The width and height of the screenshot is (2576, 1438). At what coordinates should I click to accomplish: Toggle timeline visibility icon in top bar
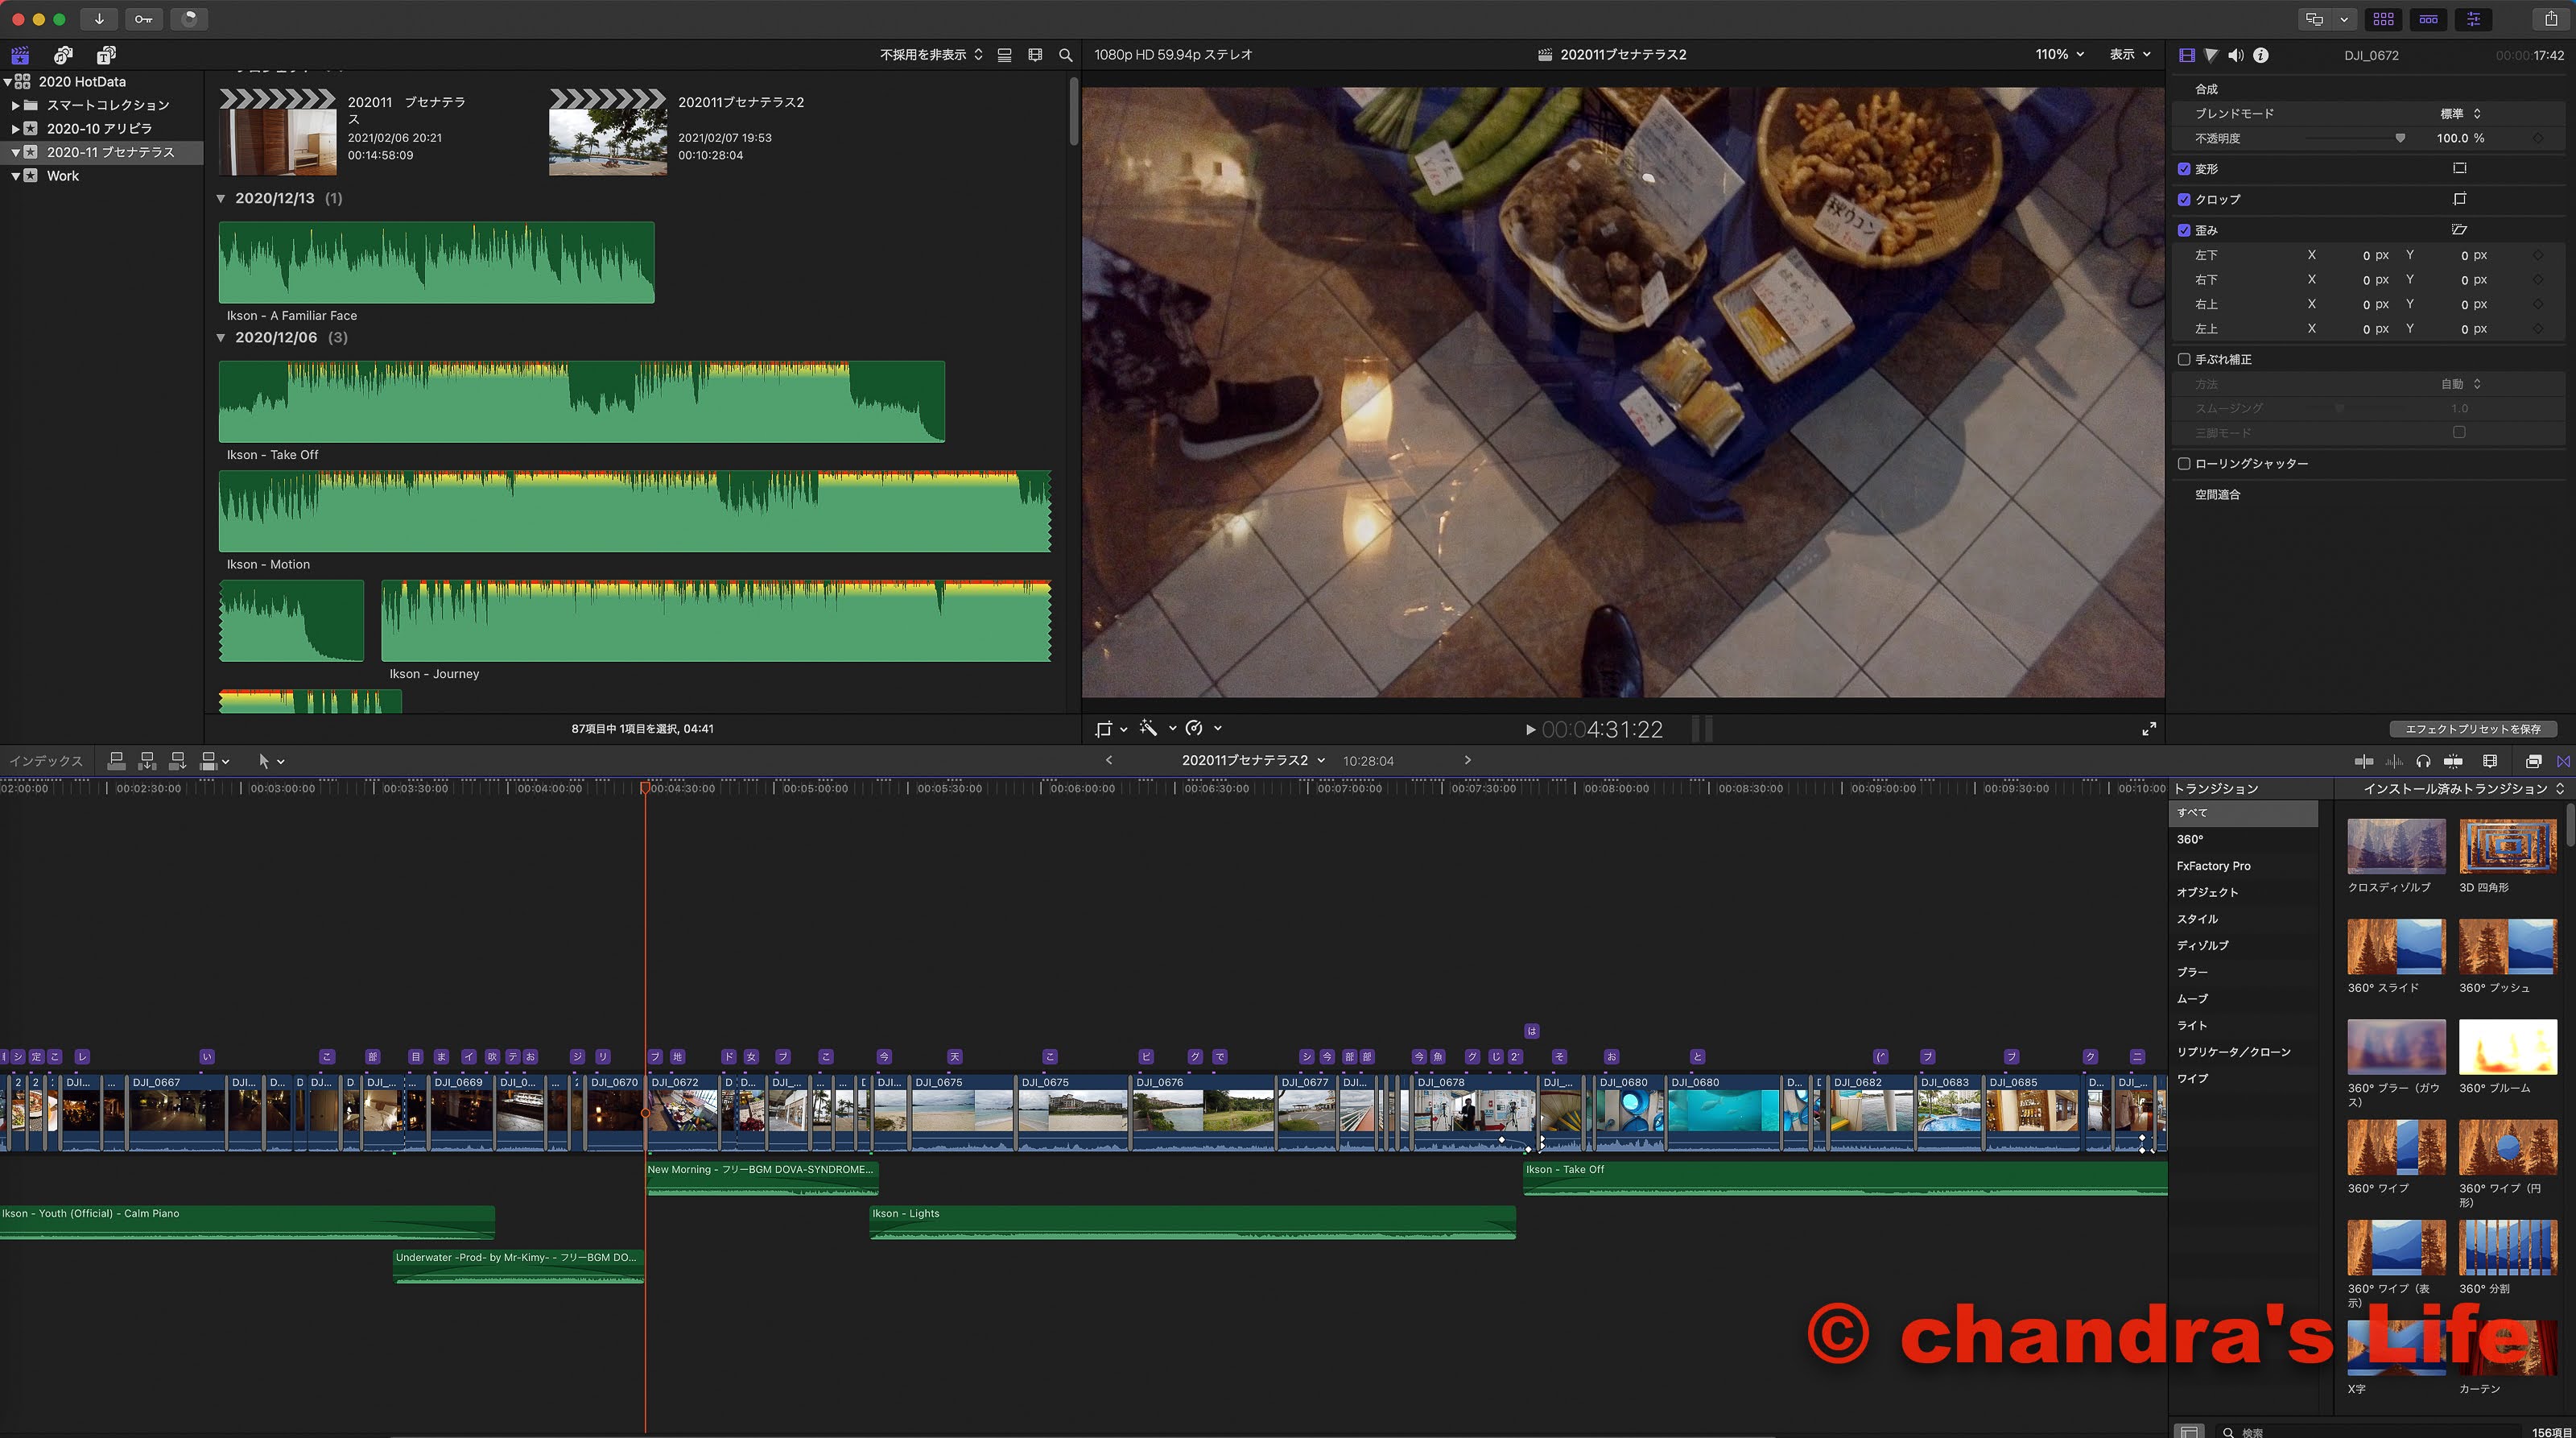2428,19
